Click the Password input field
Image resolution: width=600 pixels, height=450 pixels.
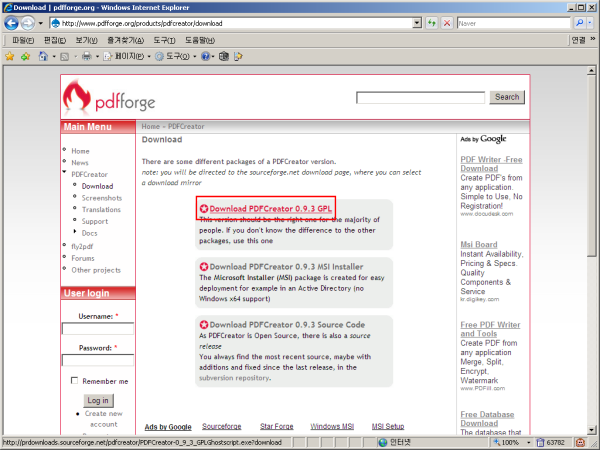[98, 360]
